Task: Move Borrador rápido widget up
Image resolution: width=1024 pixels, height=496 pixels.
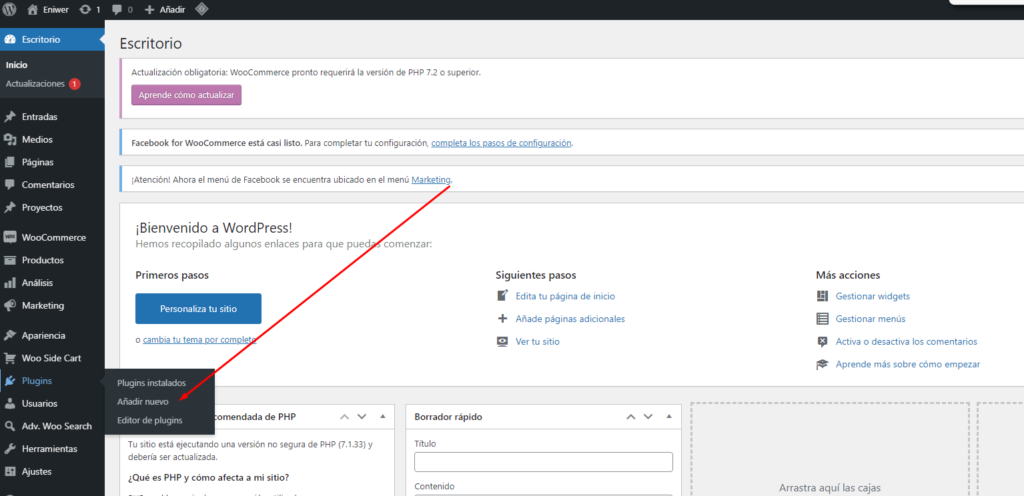Action: pyautogui.click(x=631, y=416)
